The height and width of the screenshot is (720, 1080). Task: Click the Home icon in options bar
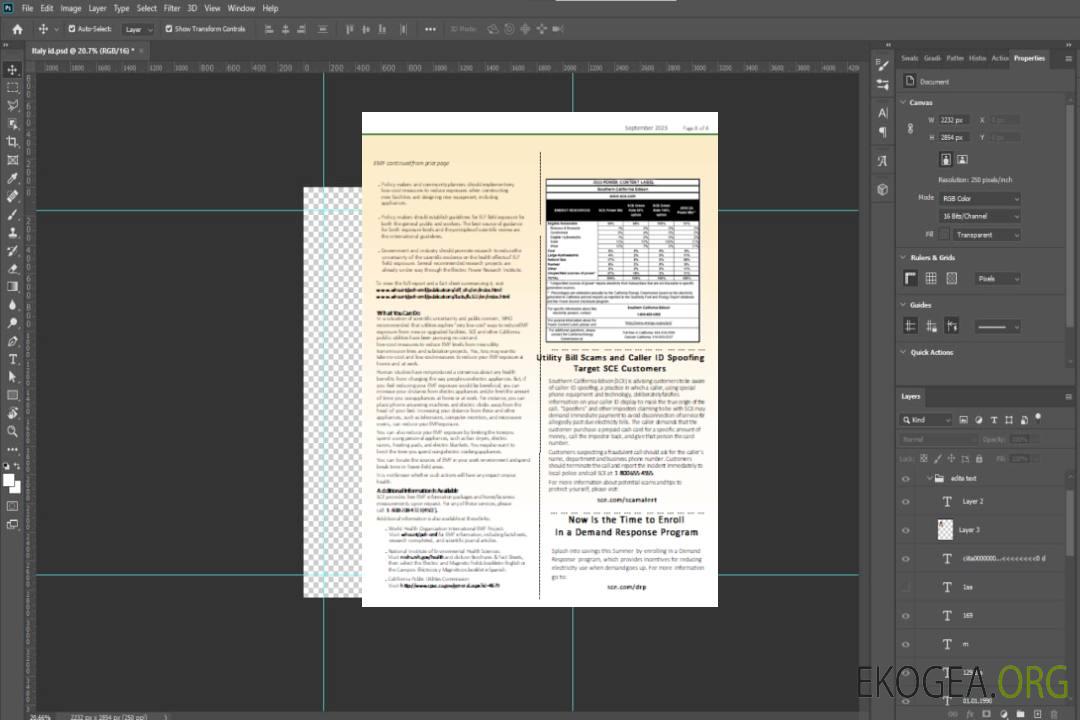[x=17, y=29]
